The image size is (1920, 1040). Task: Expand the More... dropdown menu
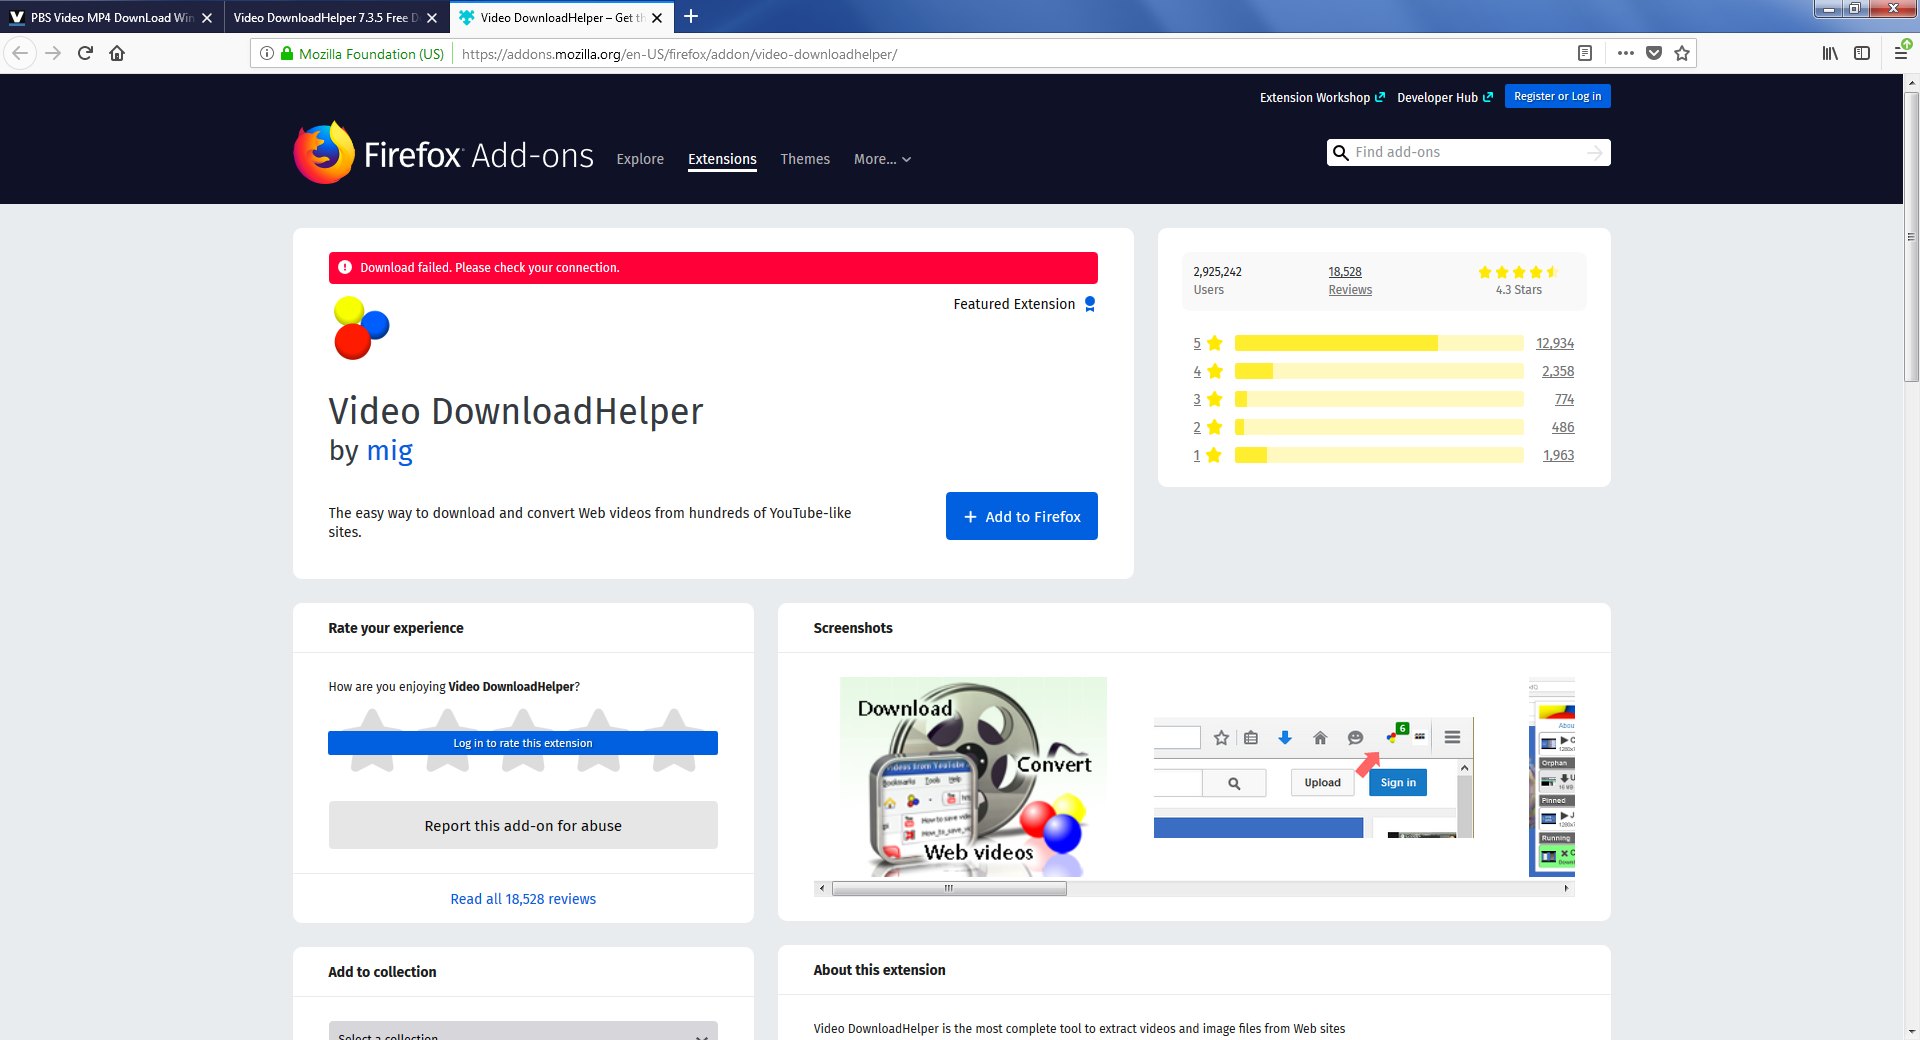(x=882, y=159)
